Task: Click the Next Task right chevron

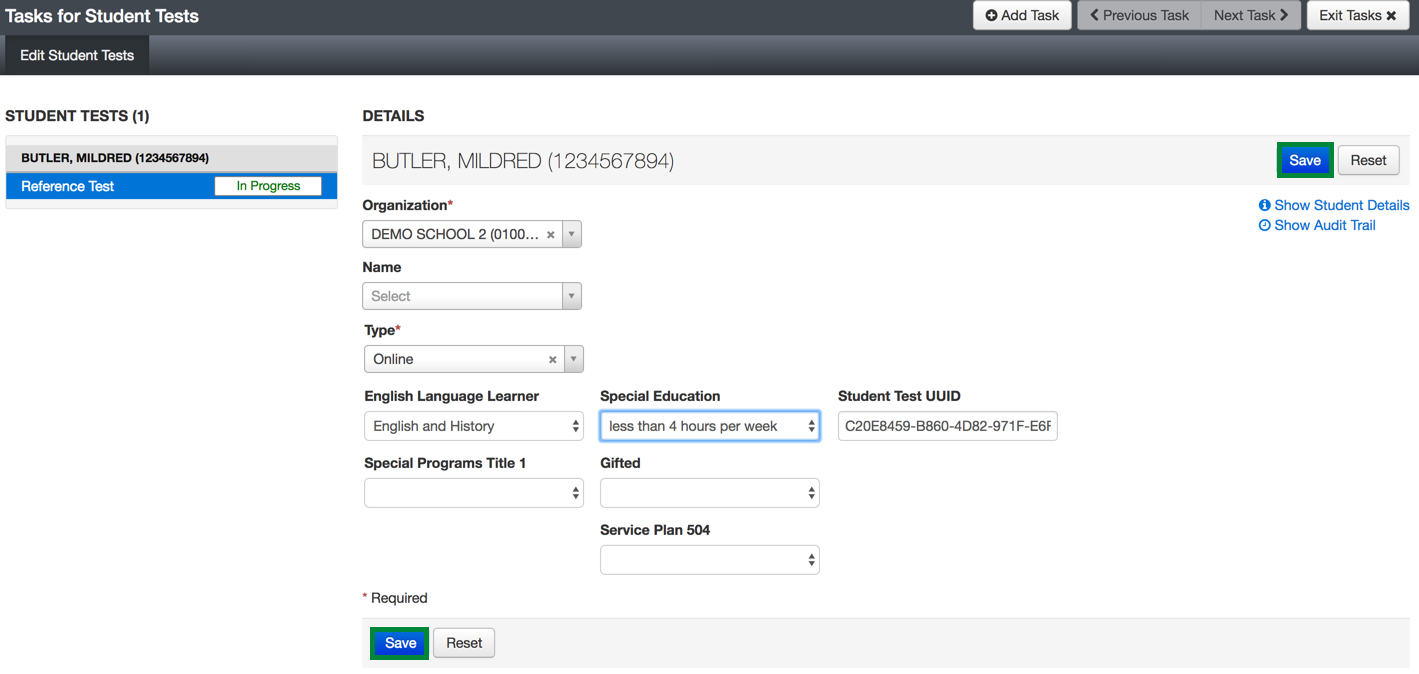Action: [x=1284, y=16]
